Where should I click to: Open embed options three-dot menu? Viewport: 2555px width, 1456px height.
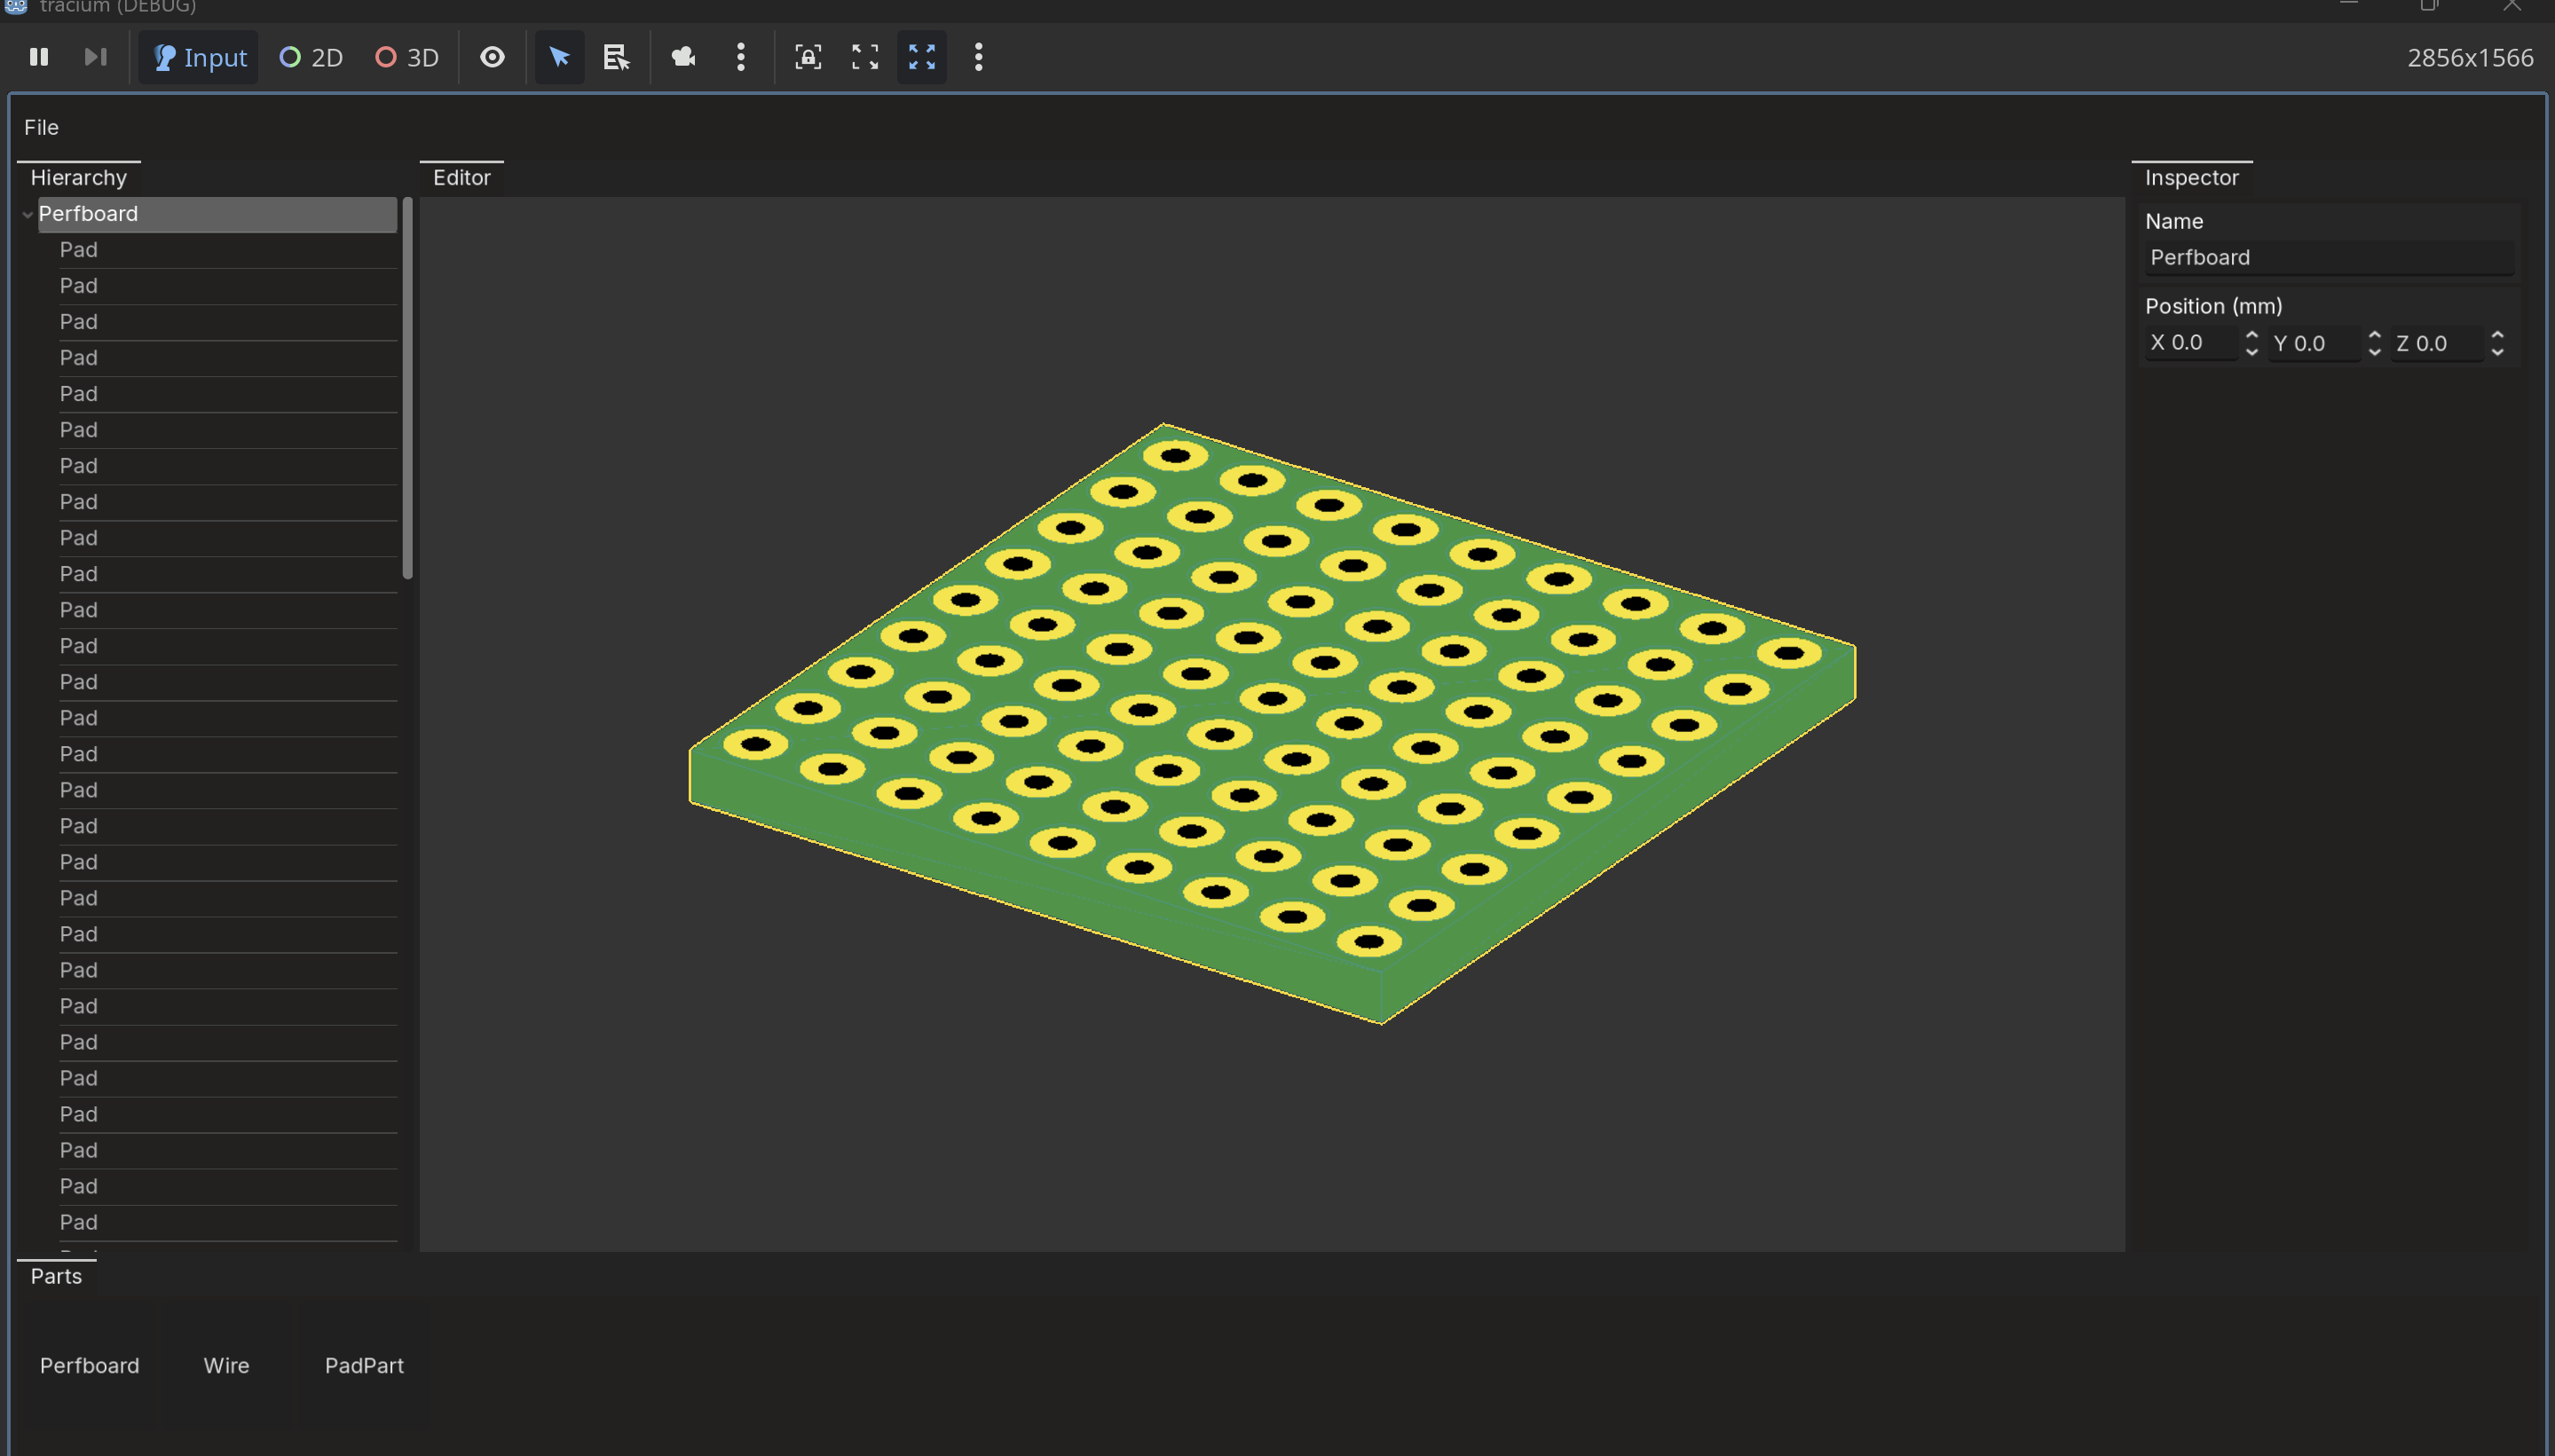click(x=979, y=57)
